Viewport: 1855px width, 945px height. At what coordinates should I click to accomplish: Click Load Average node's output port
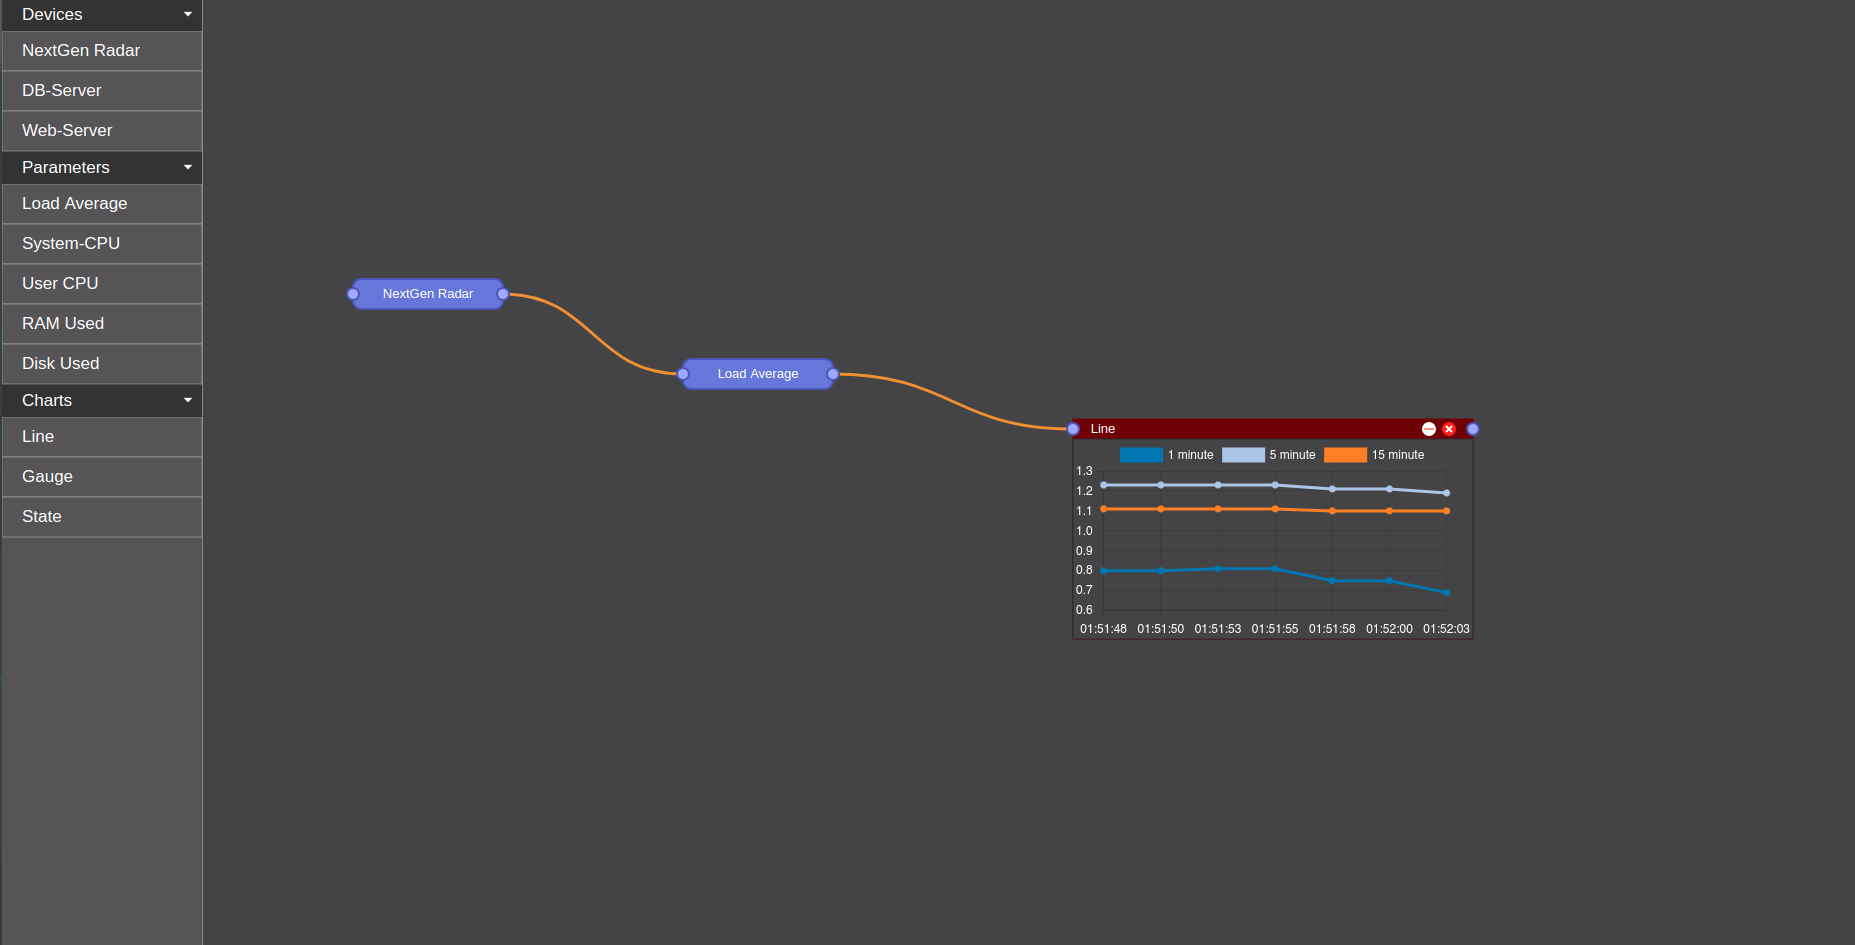(x=833, y=374)
